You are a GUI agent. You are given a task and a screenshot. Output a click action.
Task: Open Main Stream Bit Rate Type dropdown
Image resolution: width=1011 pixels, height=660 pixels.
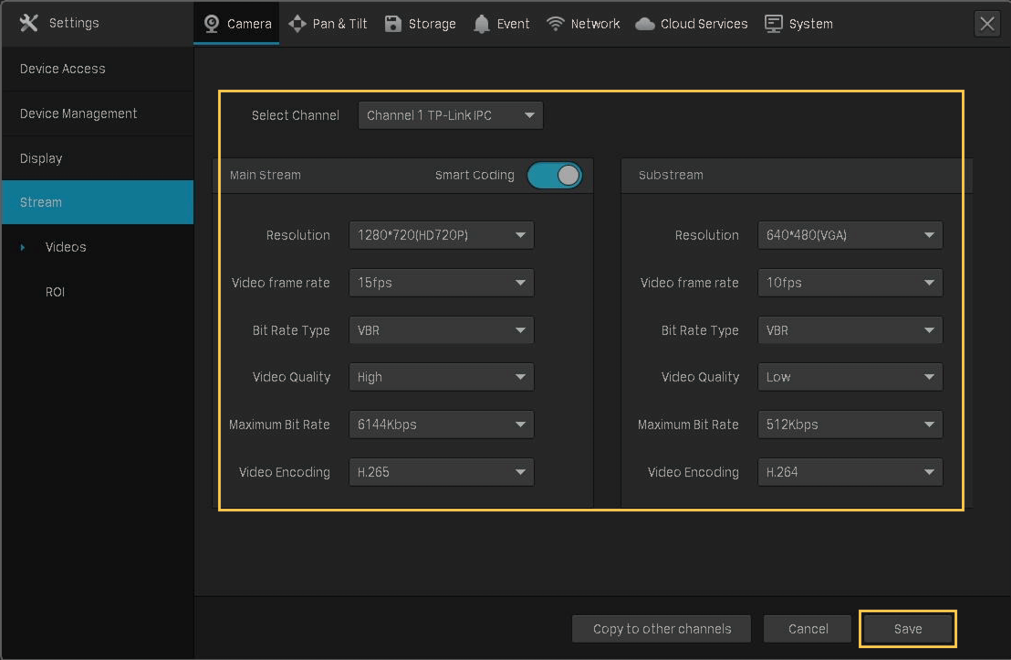tap(441, 330)
